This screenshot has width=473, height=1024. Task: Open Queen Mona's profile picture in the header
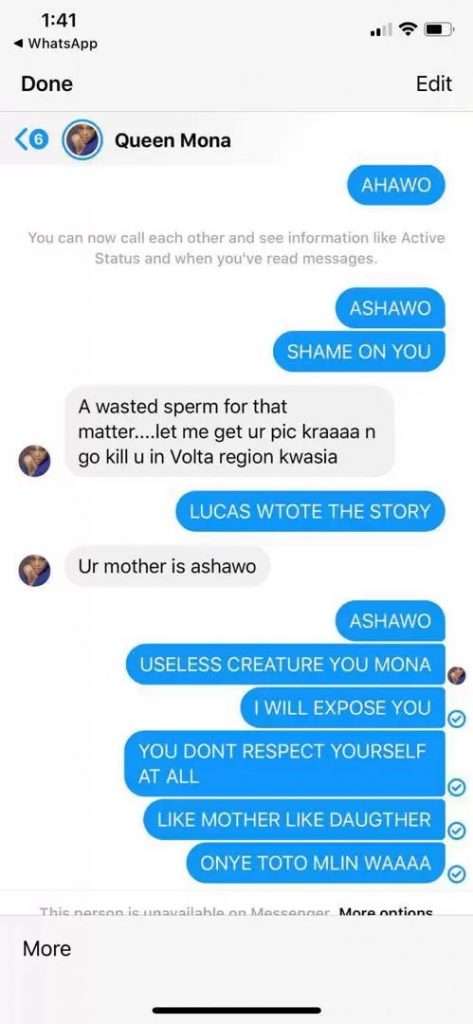click(82, 140)
